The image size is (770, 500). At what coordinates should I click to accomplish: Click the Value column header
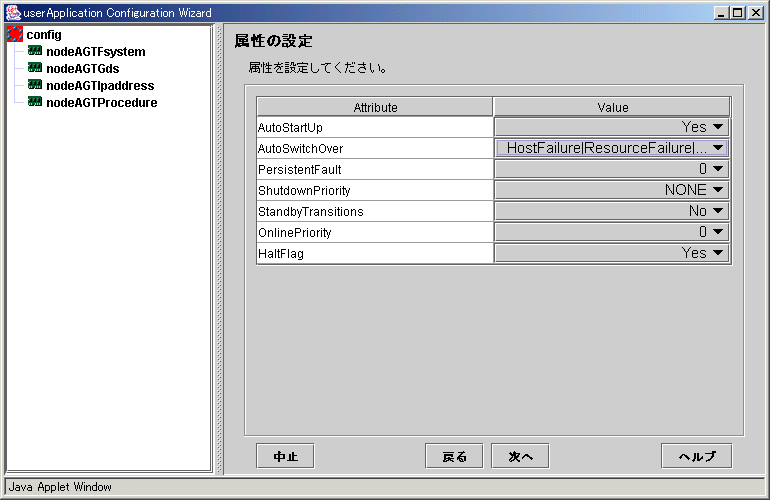(612, 107)
